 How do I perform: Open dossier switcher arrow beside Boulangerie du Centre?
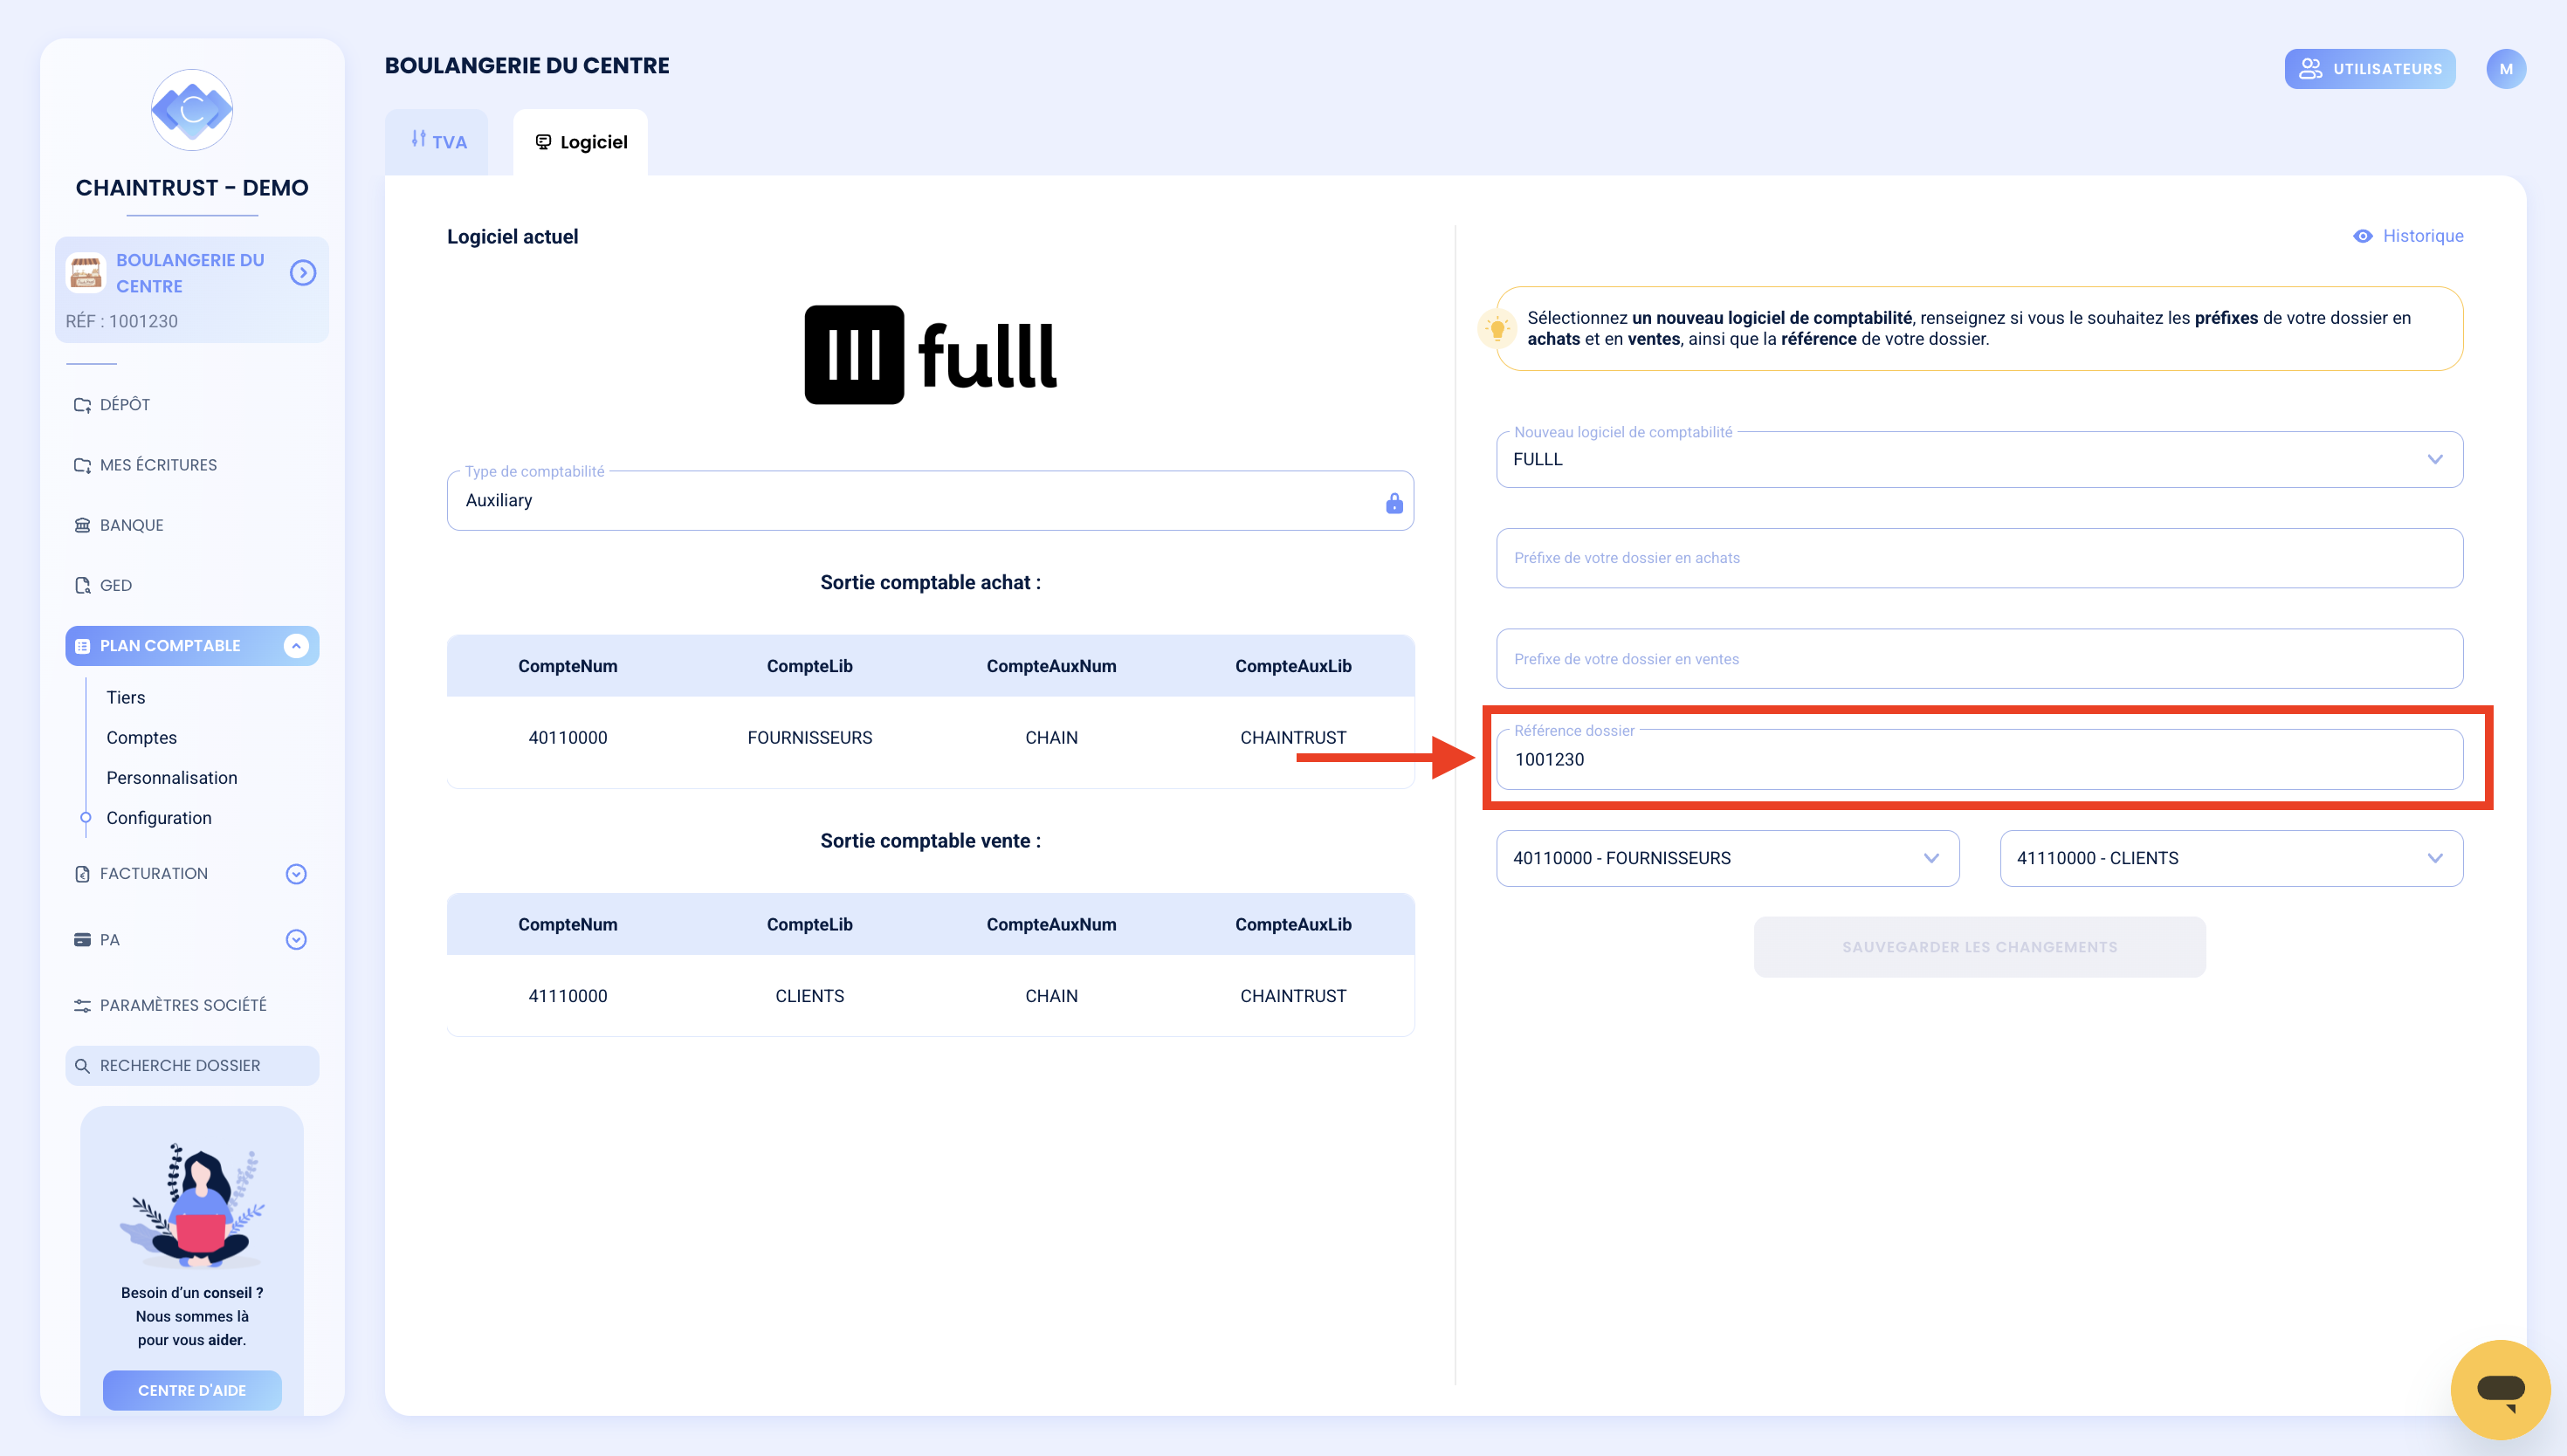pyautogui.click(x=303, y=272)
